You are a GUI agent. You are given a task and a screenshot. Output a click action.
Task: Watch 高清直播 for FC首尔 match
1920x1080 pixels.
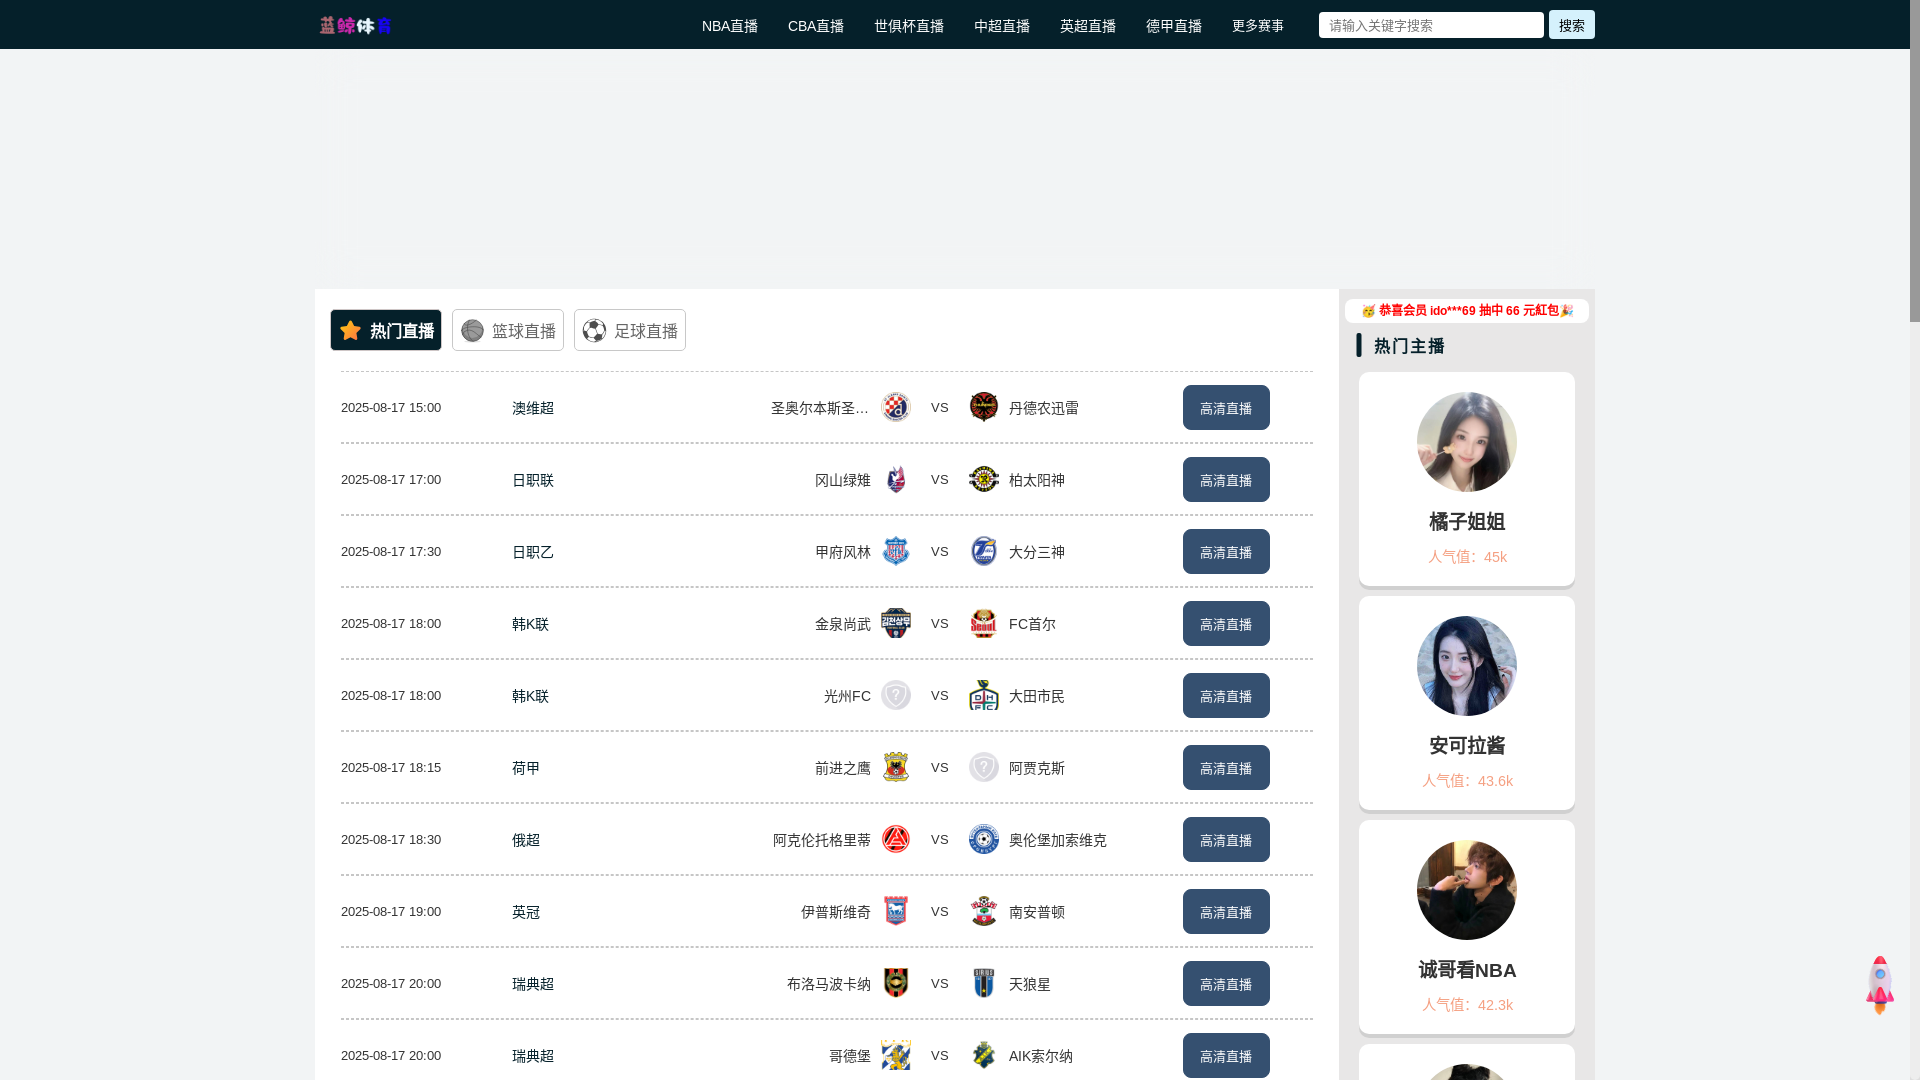click(1226, 623)
